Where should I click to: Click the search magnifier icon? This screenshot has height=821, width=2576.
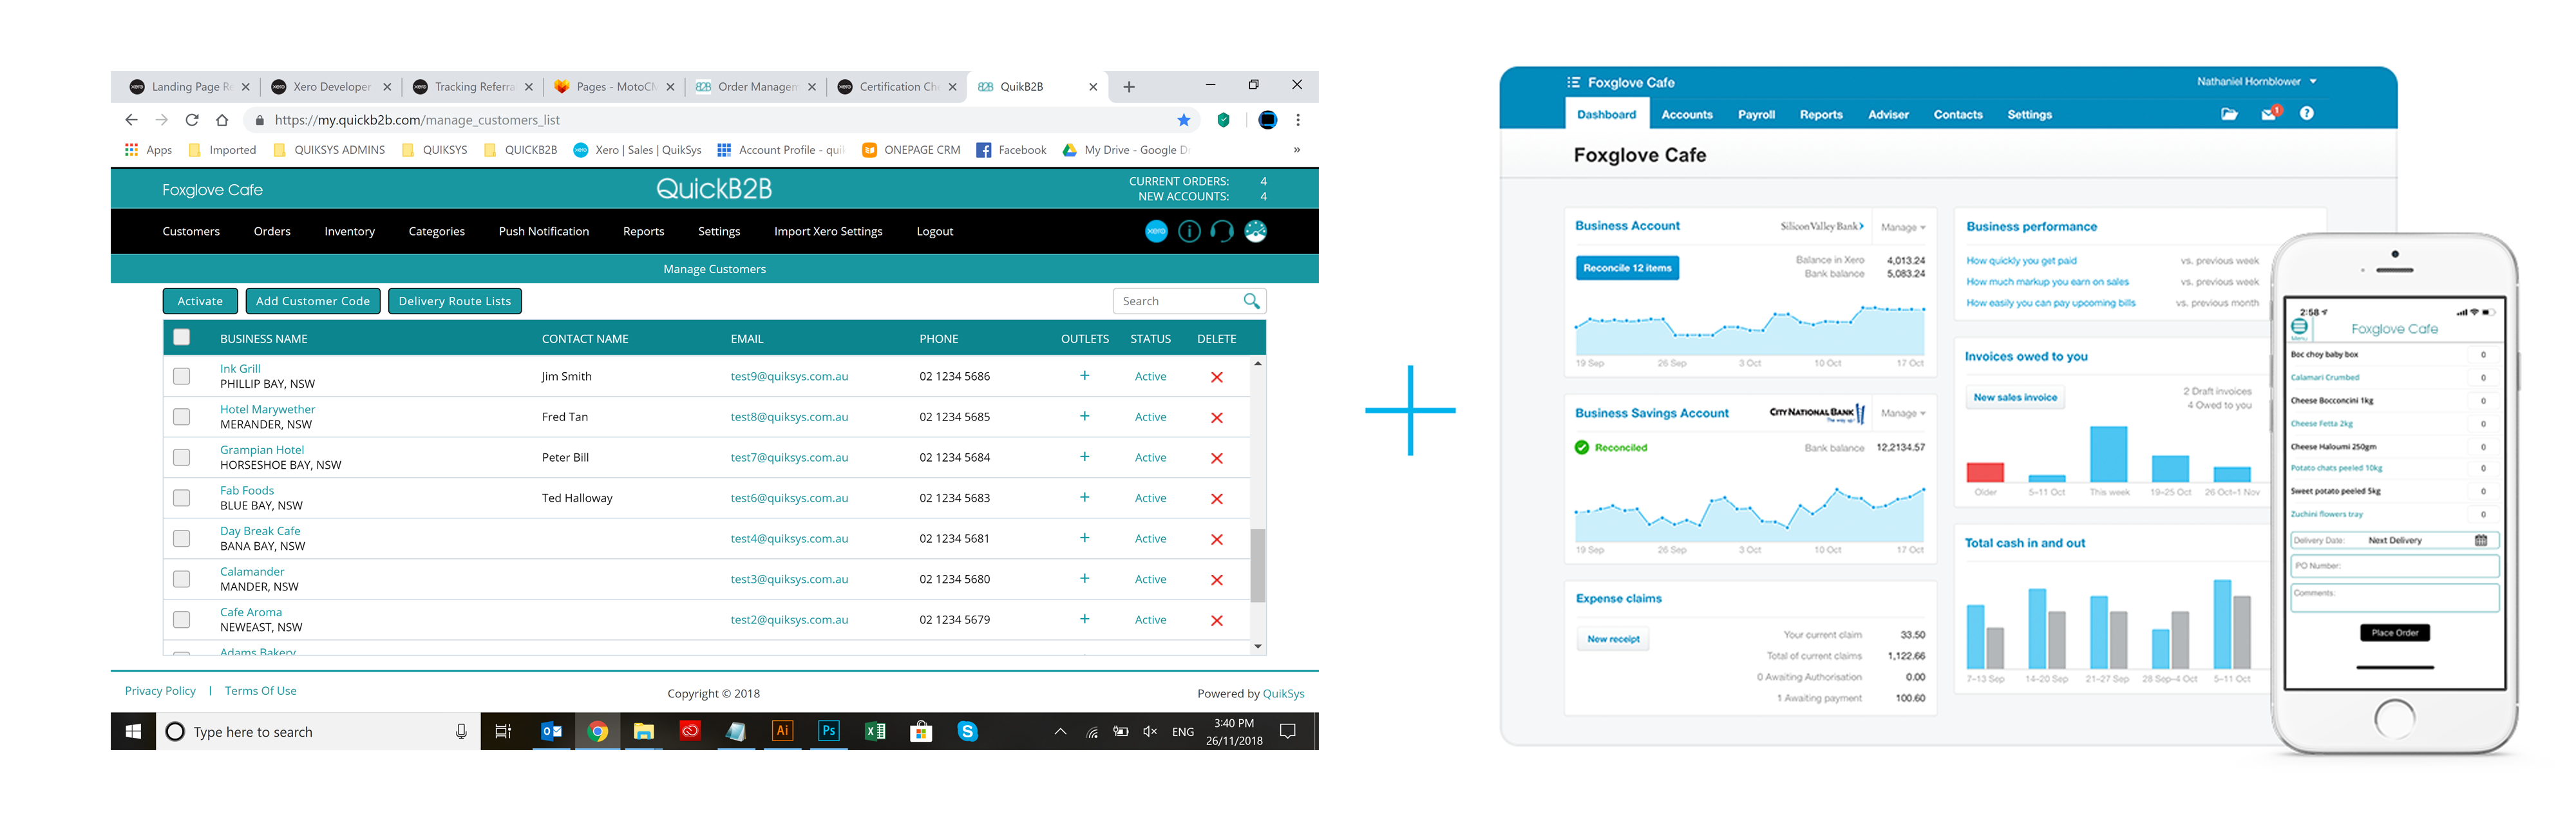coord(1250,301)
